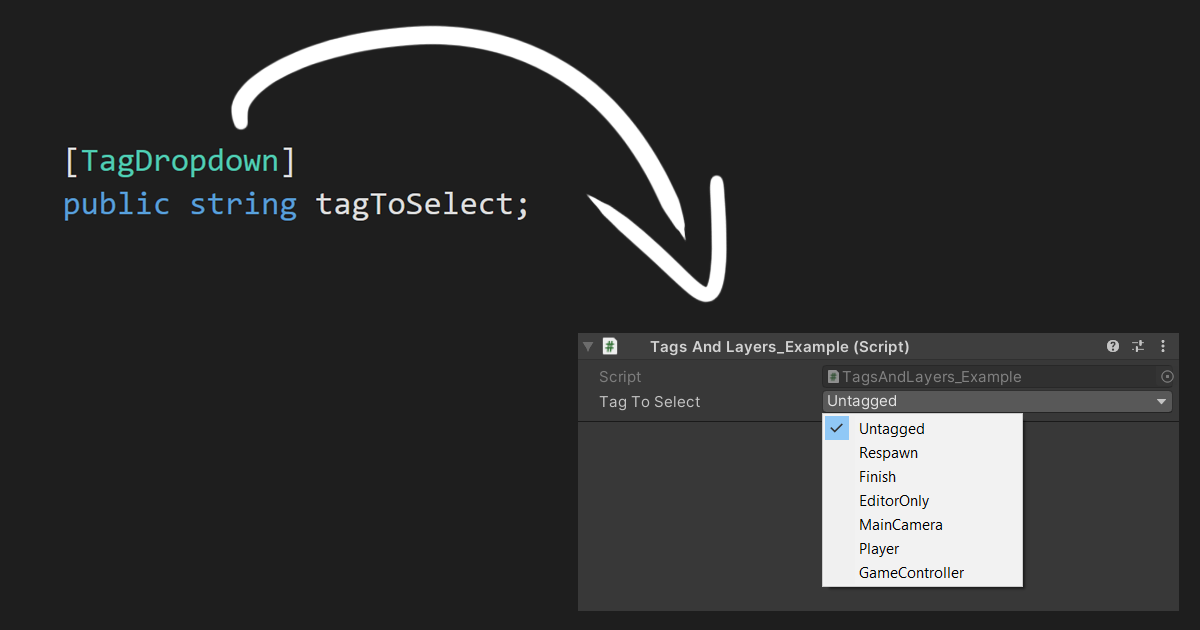Open the help documentation via the question mark icon
The height and width of the screenshot is (630, 1200).
pyautogui.click(x=1112, y=346)
